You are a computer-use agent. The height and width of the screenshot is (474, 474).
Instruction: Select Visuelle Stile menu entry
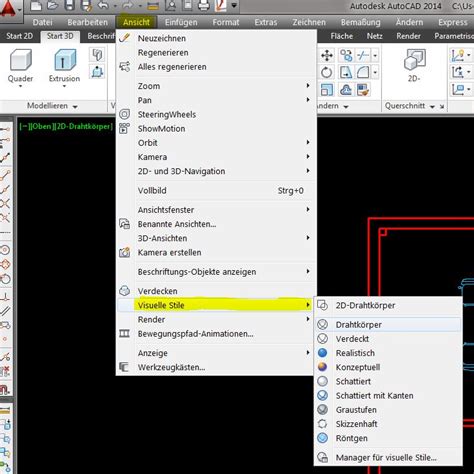pos(215,305)
